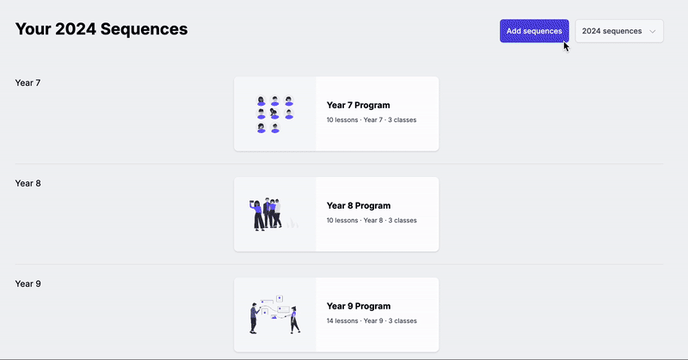The width and height of the screenshot is (688, 360).
Task: Click the 2024 sequences label text
Action: 612,31
